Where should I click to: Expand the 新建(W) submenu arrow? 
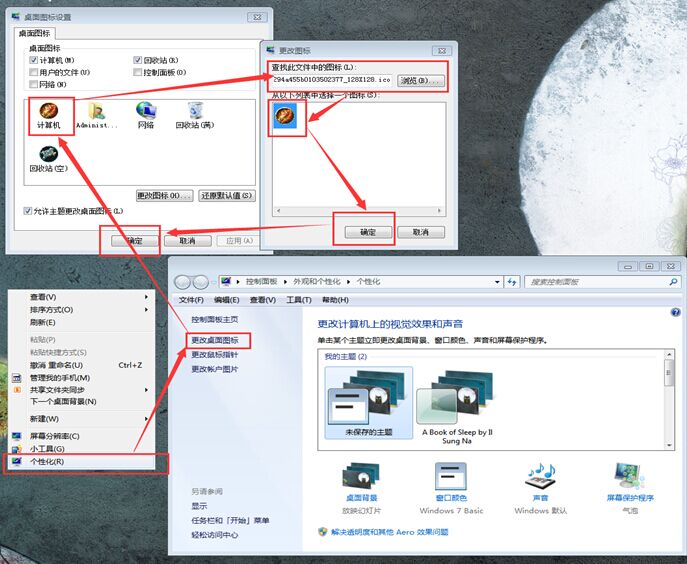pos(146,419)
